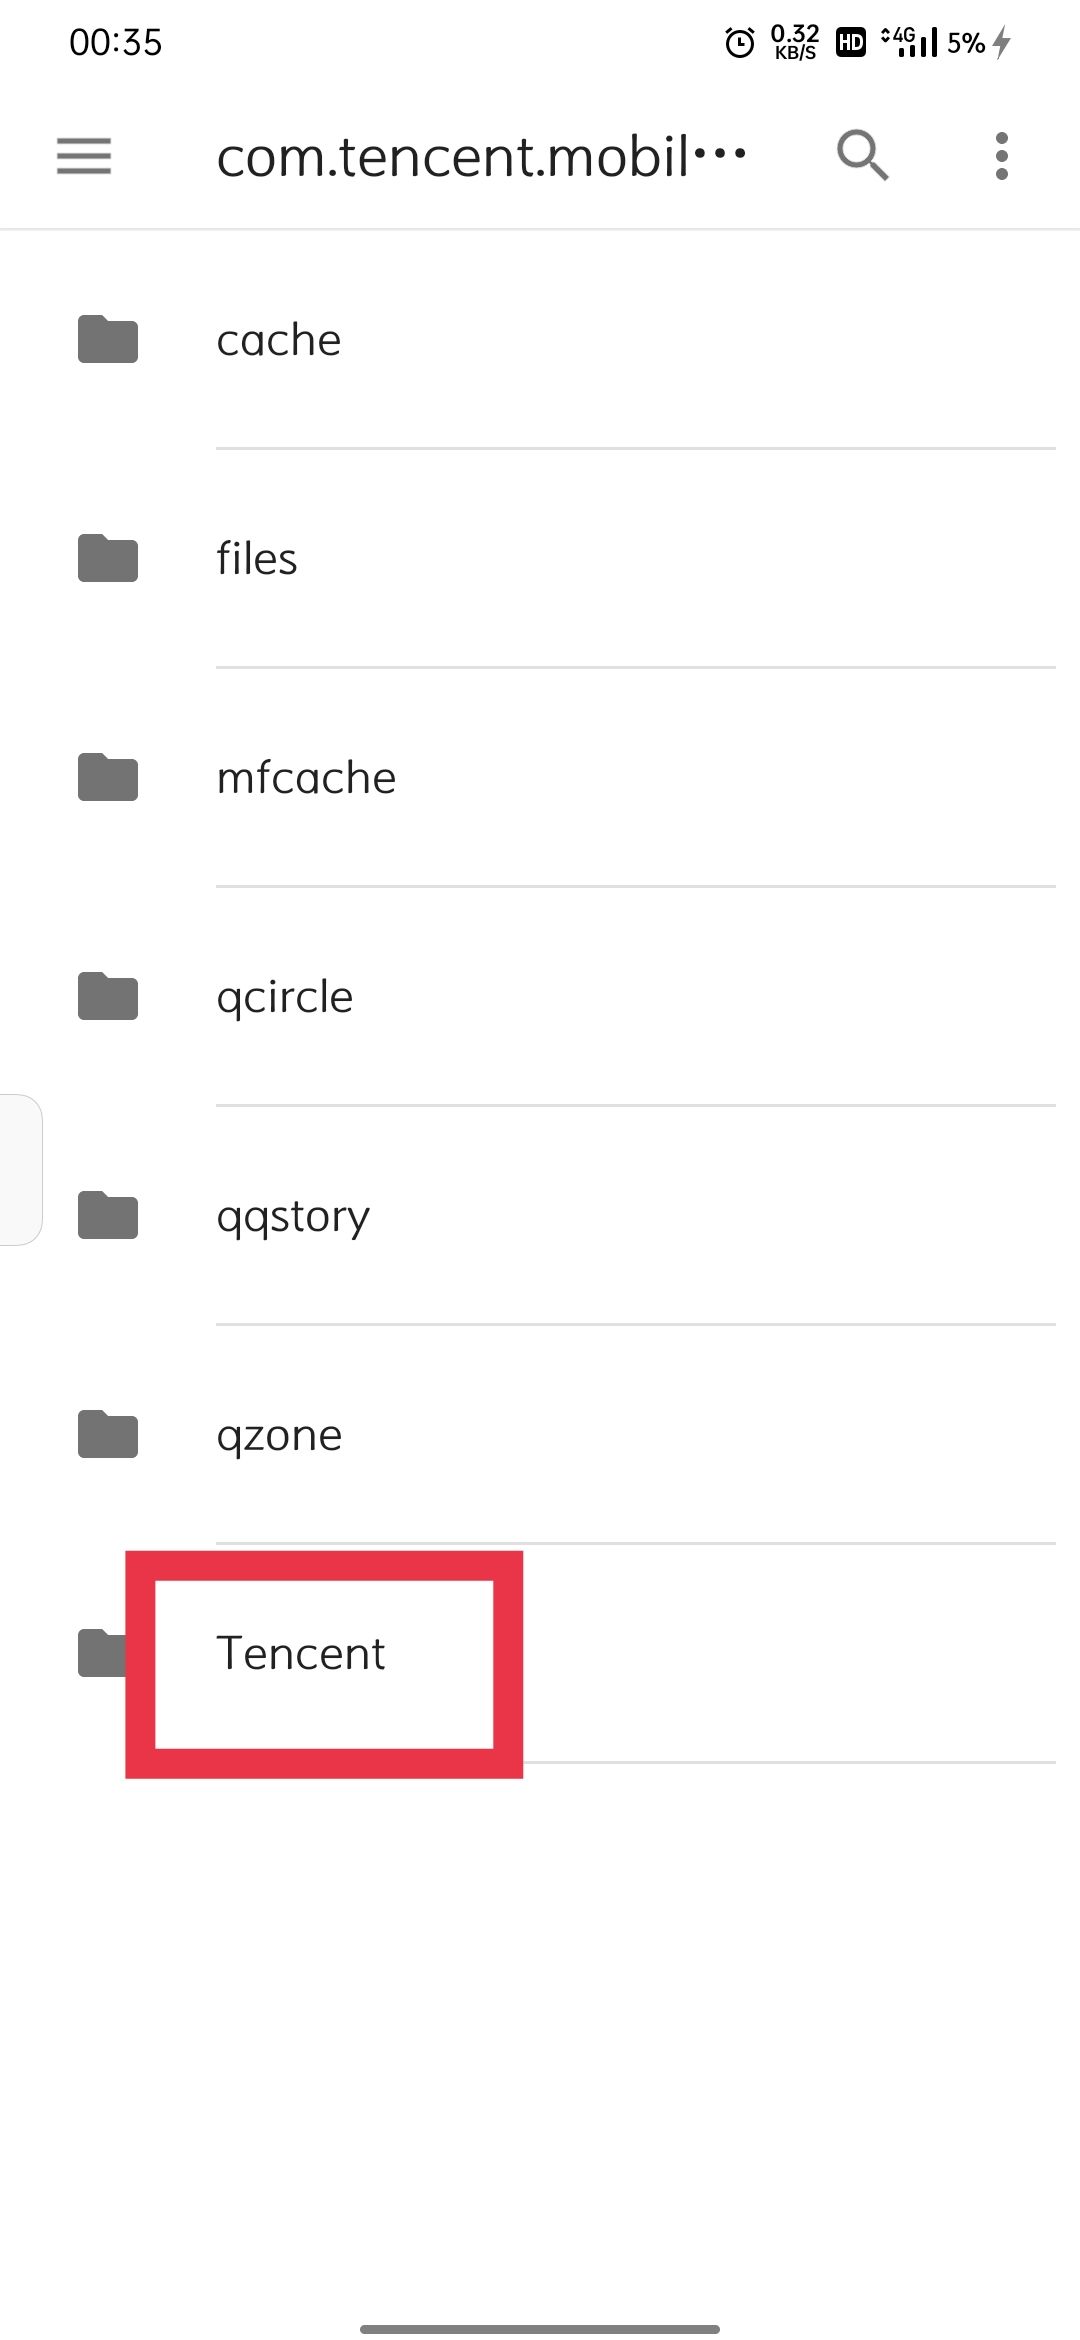Click the qqstory folder icon

107,1216
